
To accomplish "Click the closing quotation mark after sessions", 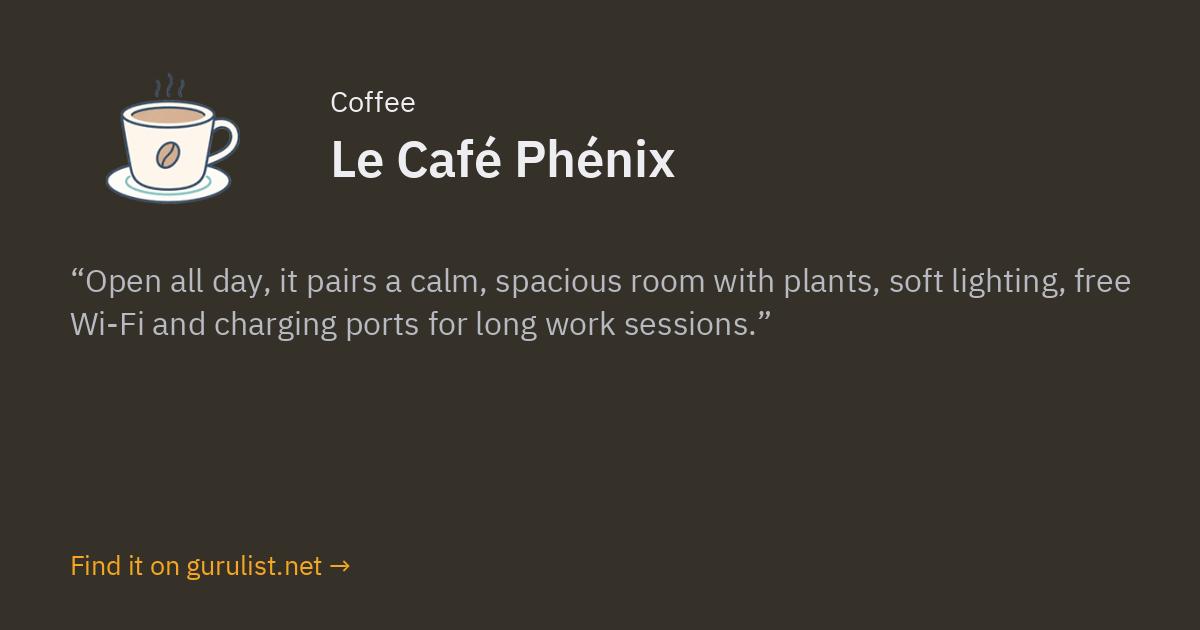I will [x=765, y=316].
